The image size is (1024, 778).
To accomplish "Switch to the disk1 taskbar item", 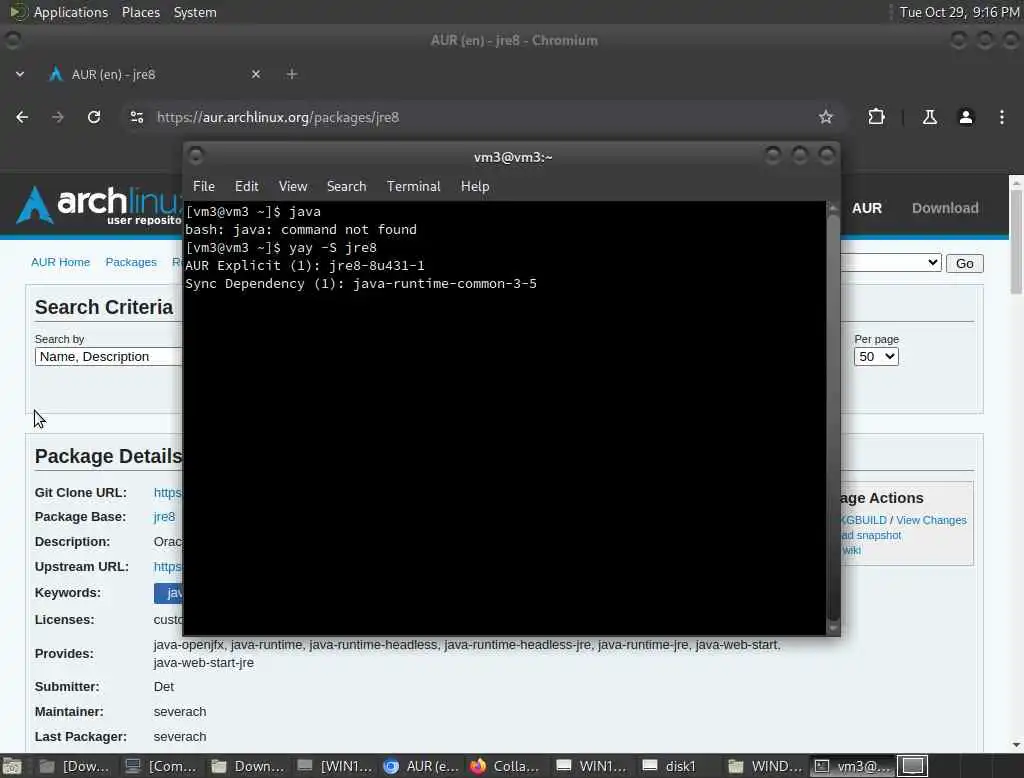I will point(679,766).
